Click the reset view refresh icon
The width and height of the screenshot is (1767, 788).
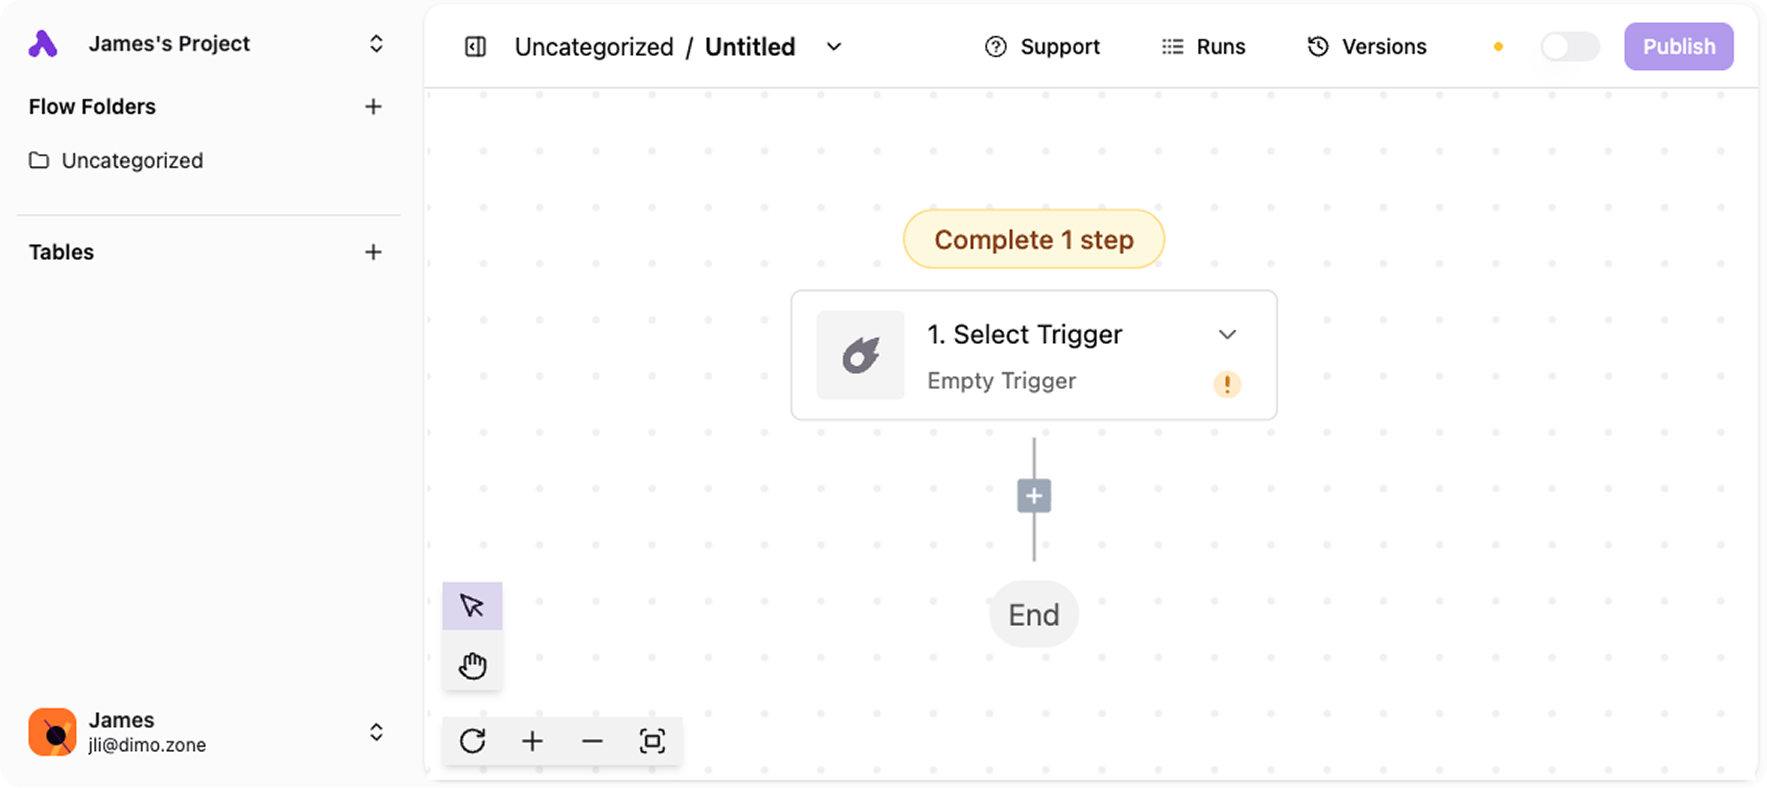(x=473, y=741)
